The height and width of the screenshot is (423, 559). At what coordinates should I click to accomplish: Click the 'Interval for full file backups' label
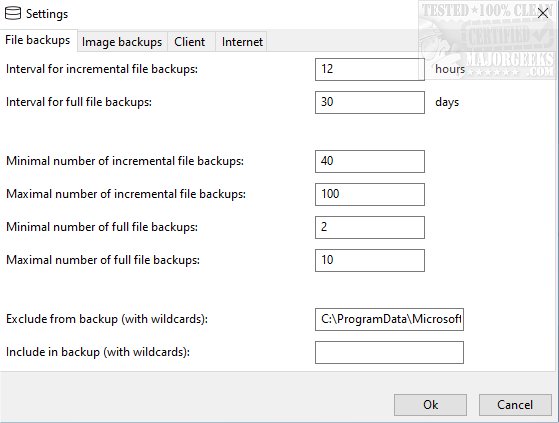pyautogui.click(x=79, y=102)
